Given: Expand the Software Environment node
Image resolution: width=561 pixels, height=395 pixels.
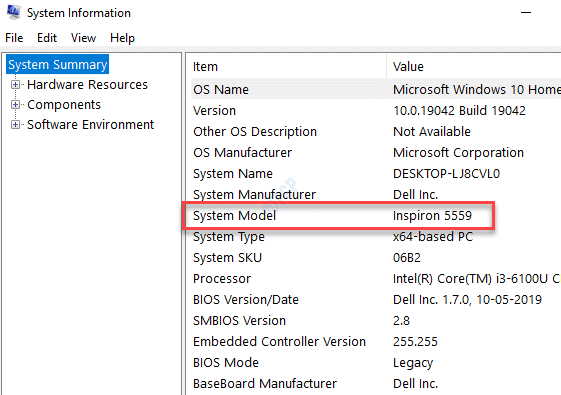Looking at the screenshot, I should (x=15, y=125).
